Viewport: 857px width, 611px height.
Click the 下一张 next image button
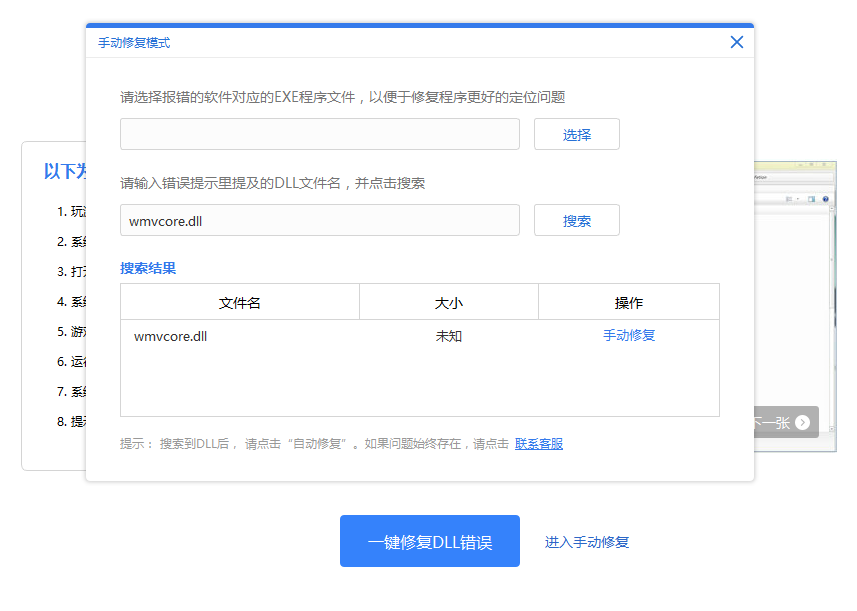[784, 422]
